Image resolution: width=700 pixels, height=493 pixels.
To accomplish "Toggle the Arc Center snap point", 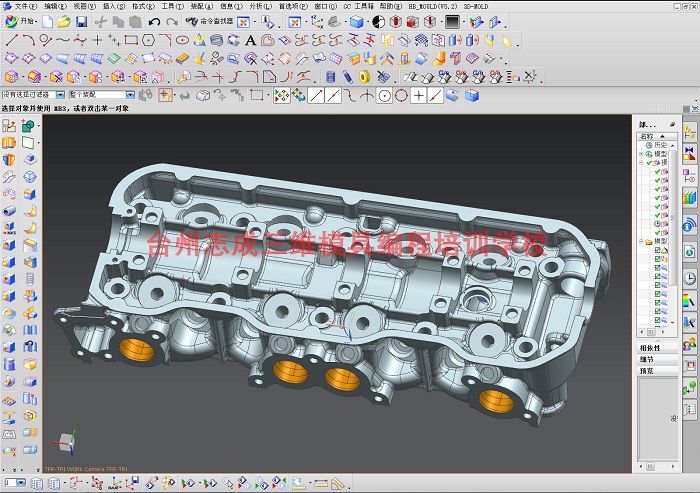I will coord(384,96).
